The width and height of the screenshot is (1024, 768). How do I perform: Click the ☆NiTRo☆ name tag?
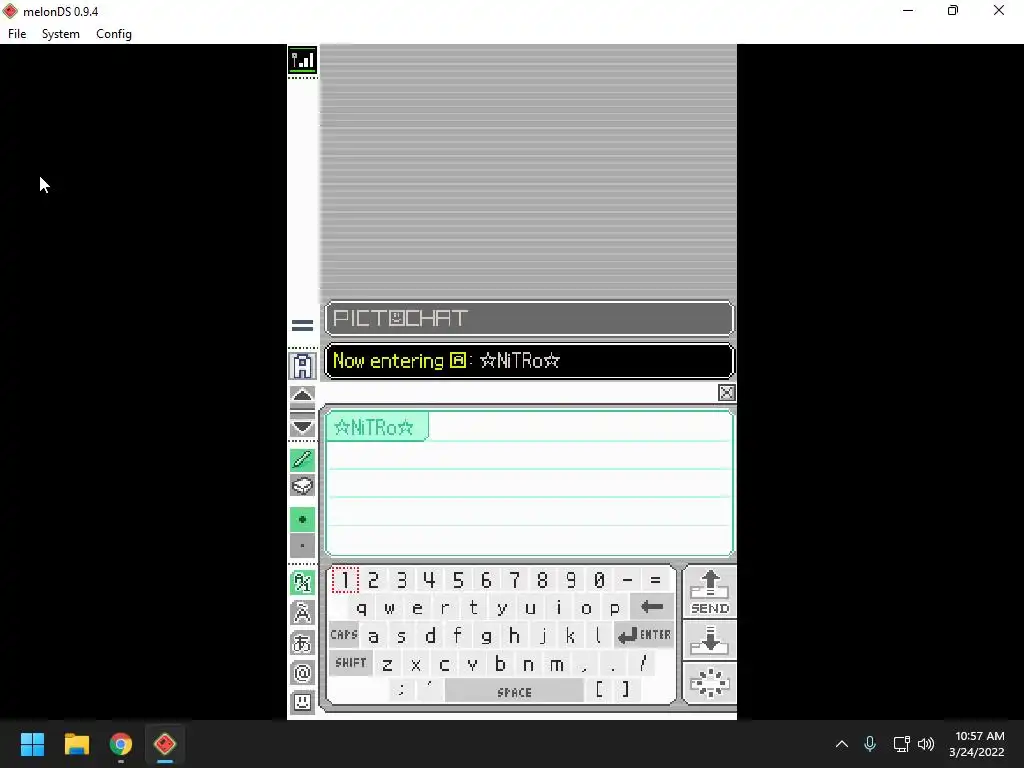(x=376, y=427)
